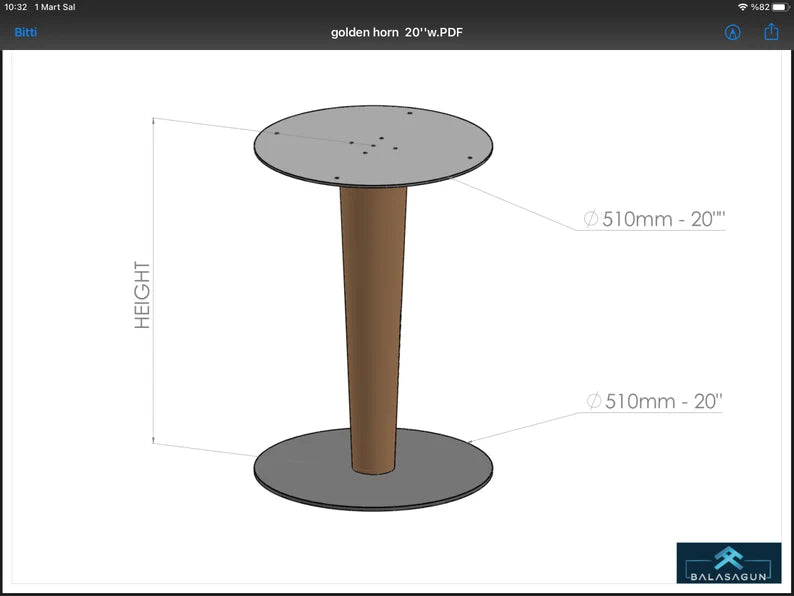Click the HEIGHT dimension label
Image resolution: width=794 pixels, height=596 pixels.
tap(143, 295)
